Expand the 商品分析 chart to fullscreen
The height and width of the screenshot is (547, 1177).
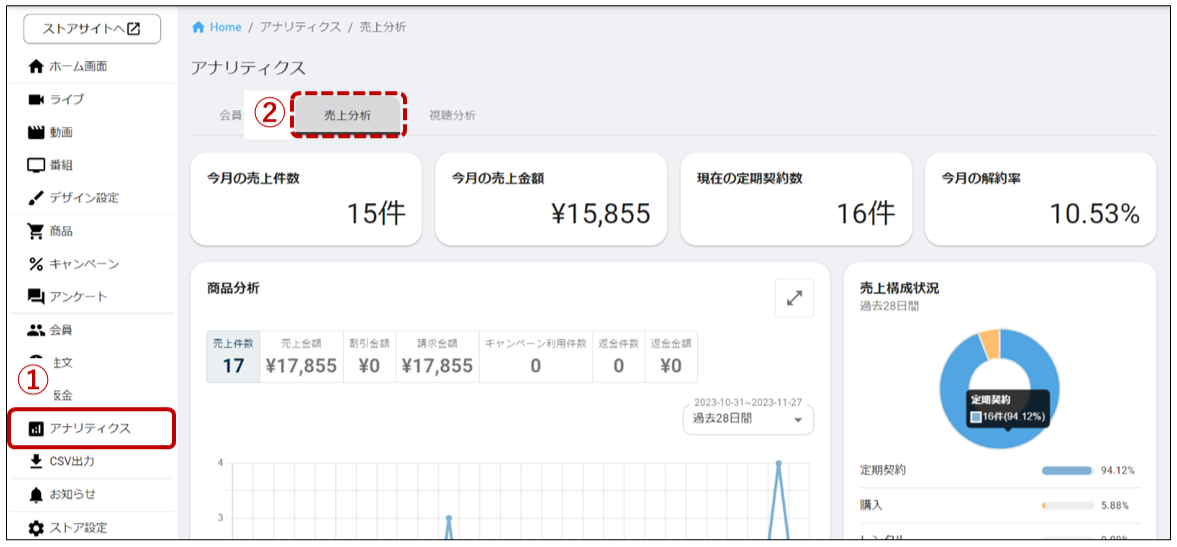point(794,298)
